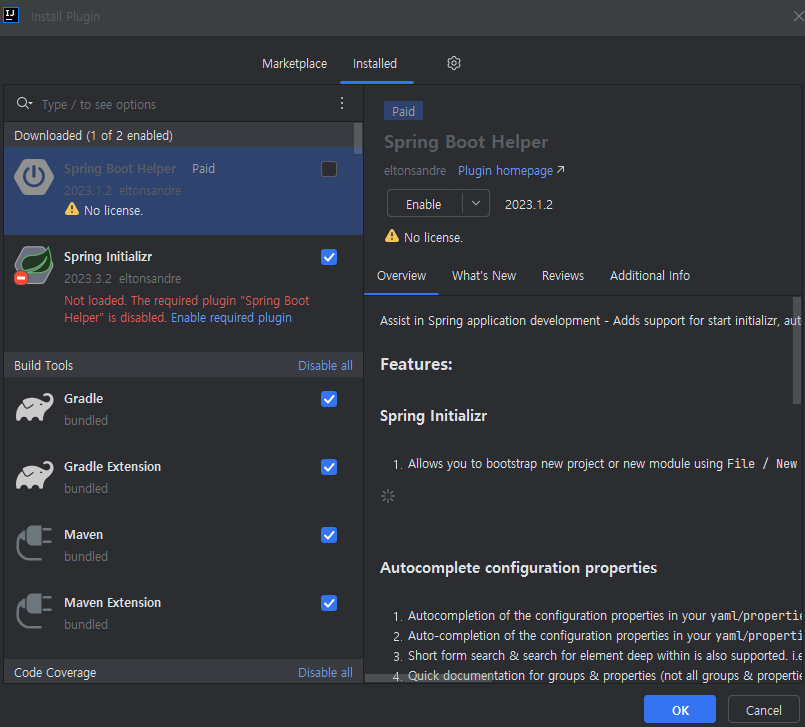805x727 pixels.
Task: Untick the Maven Extension checkbox
Action: click(x=329, y=603)
